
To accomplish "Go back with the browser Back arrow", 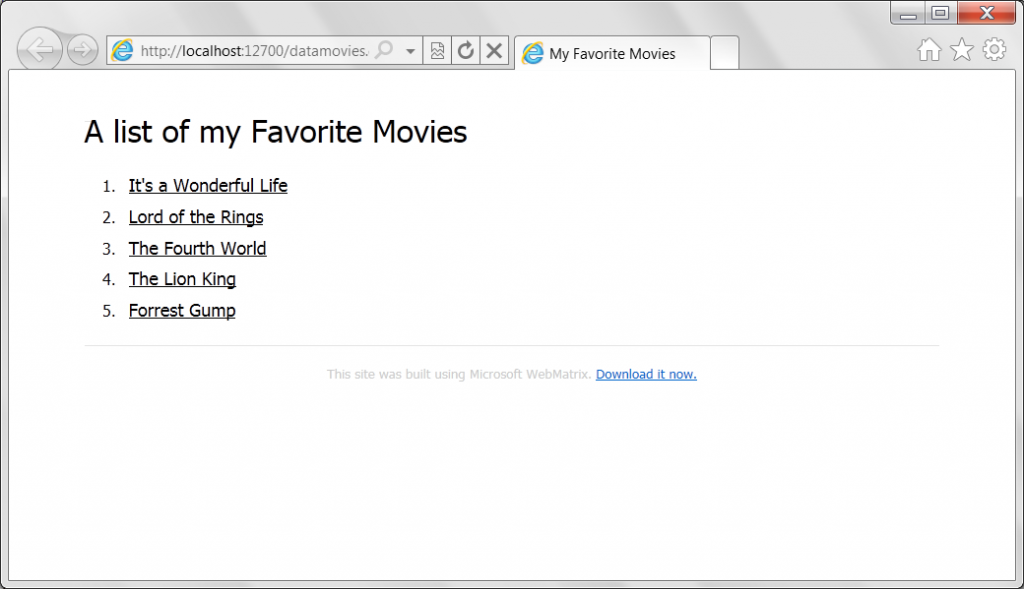I will 40,50.
